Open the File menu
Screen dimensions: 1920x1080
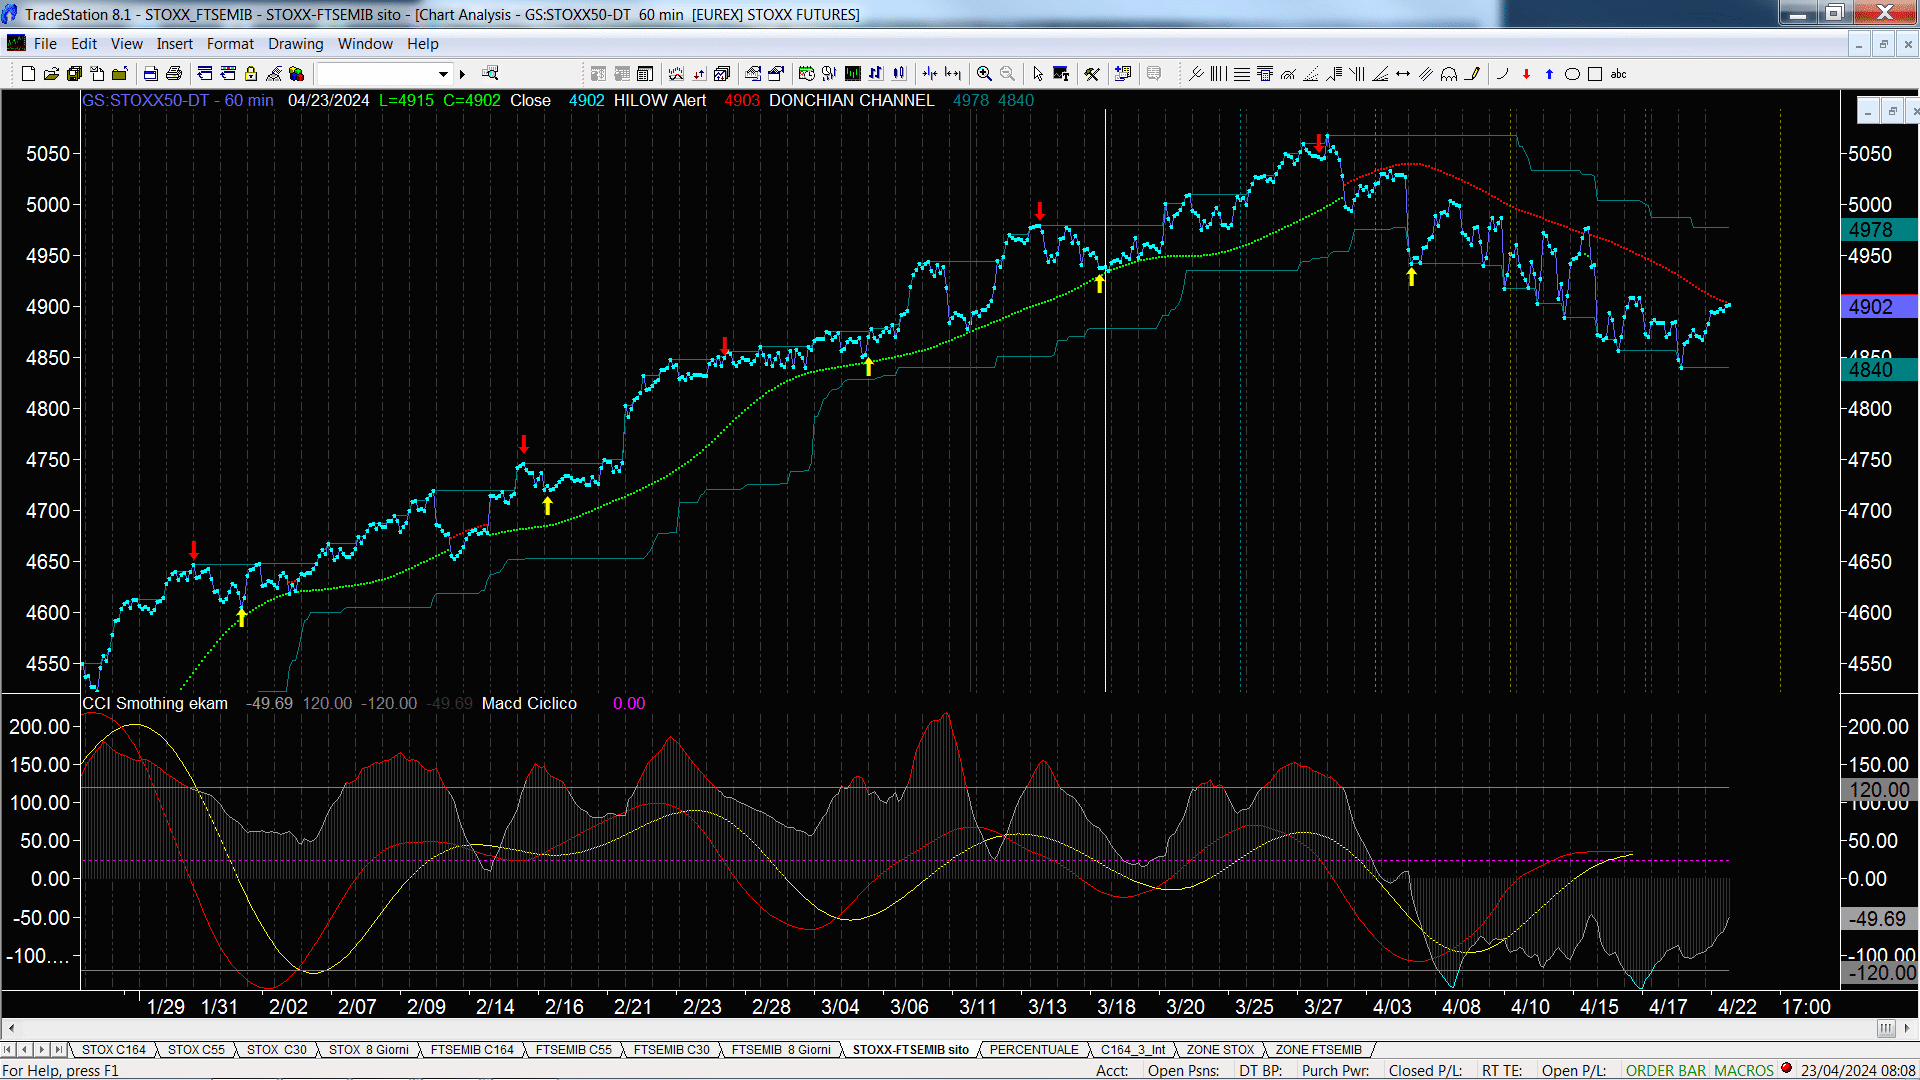[45, 44]
